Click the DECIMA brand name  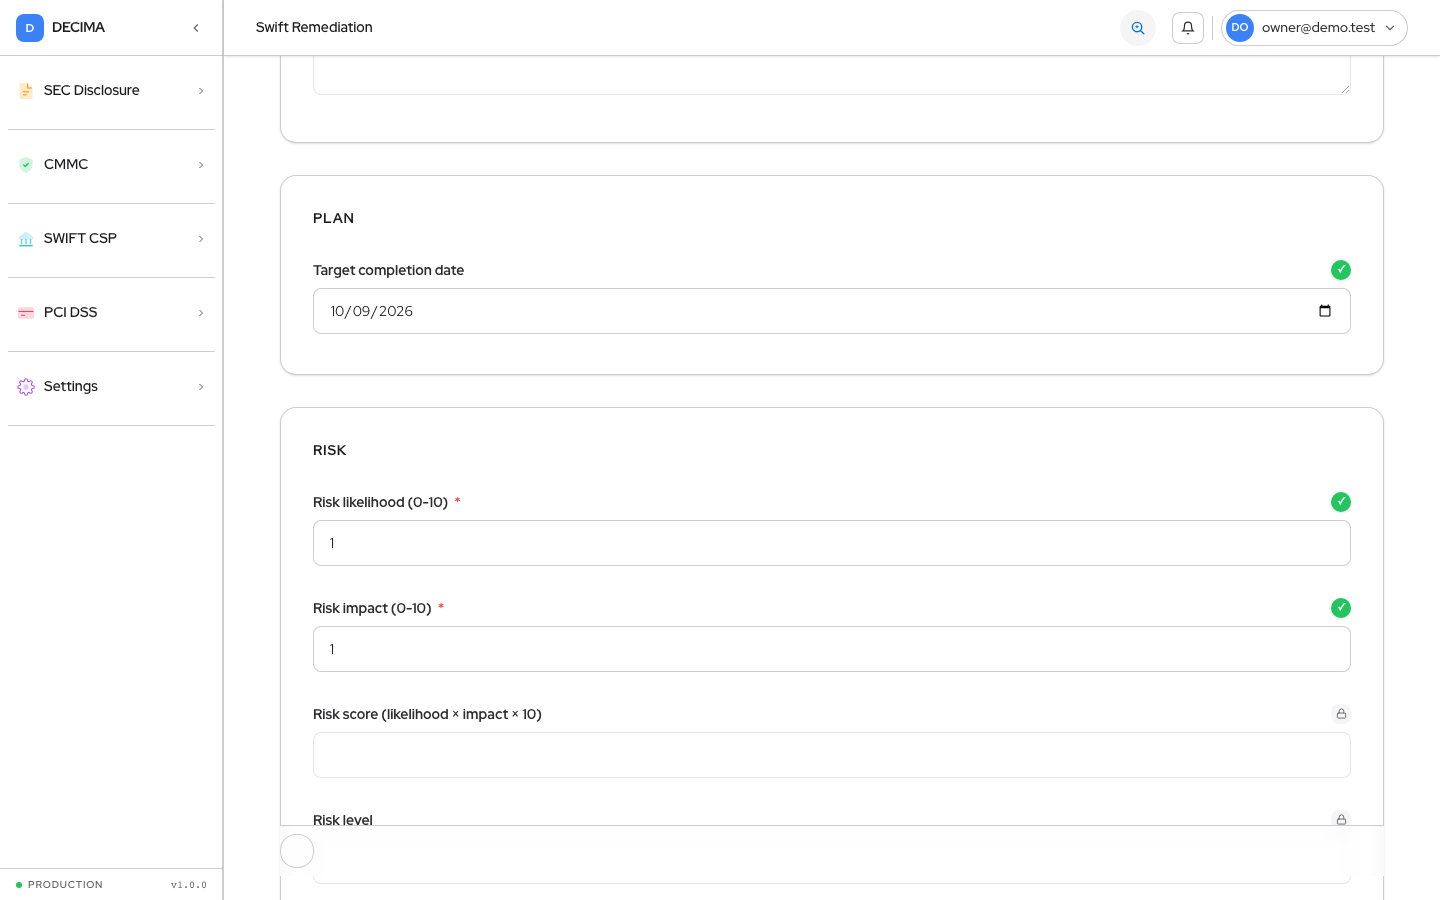[x=78, y=27]
